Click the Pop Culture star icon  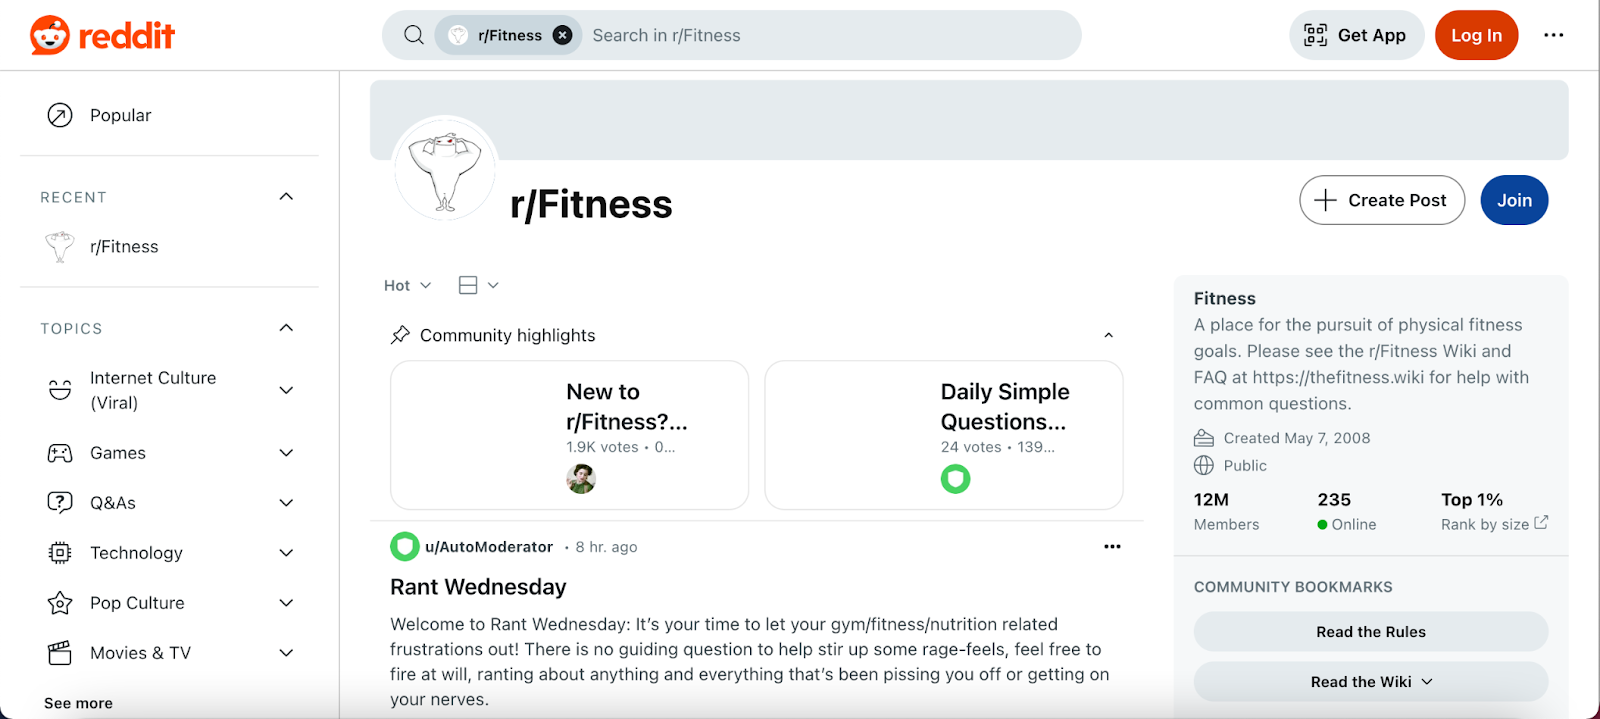[60, 602]
